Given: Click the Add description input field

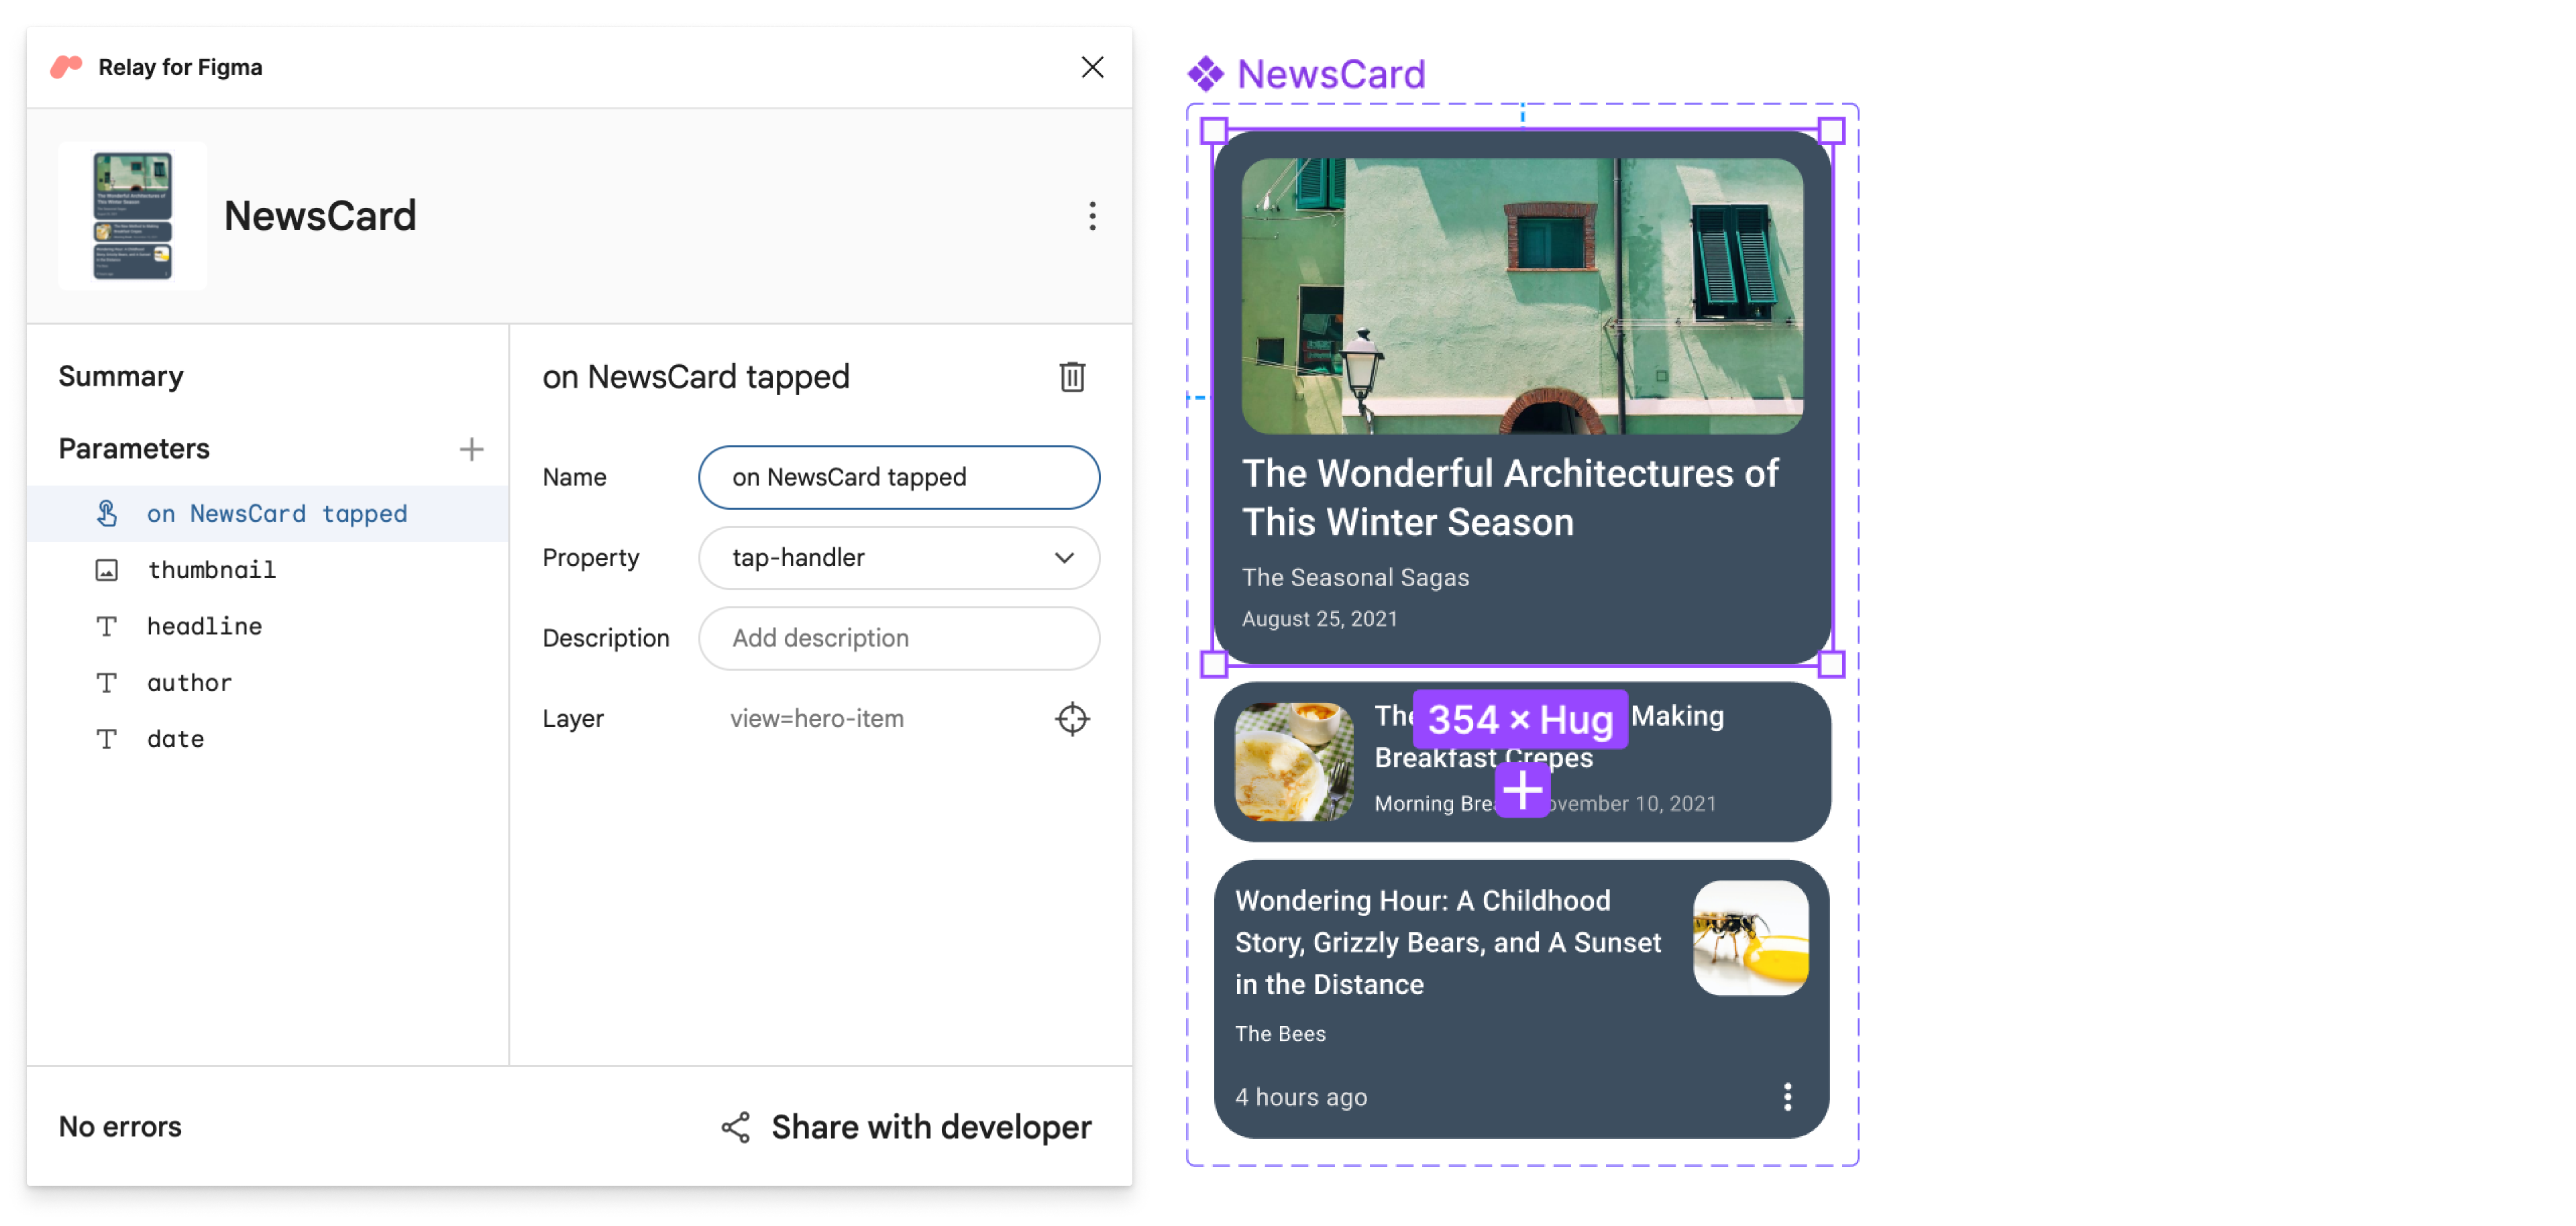Looking at the screenshot, I should pos(900,638).
